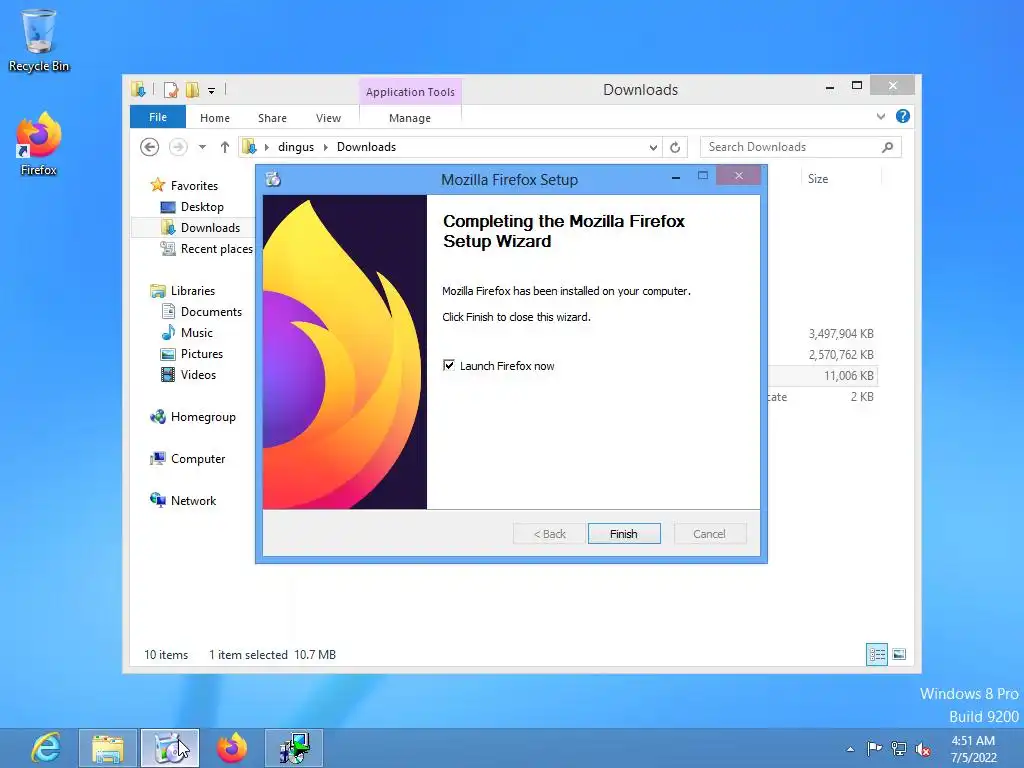Image resolution: width=1024 pixels, height=768 pixels.
Task: Click the Back button in Firefox Setup
Action: coord(549,534)
